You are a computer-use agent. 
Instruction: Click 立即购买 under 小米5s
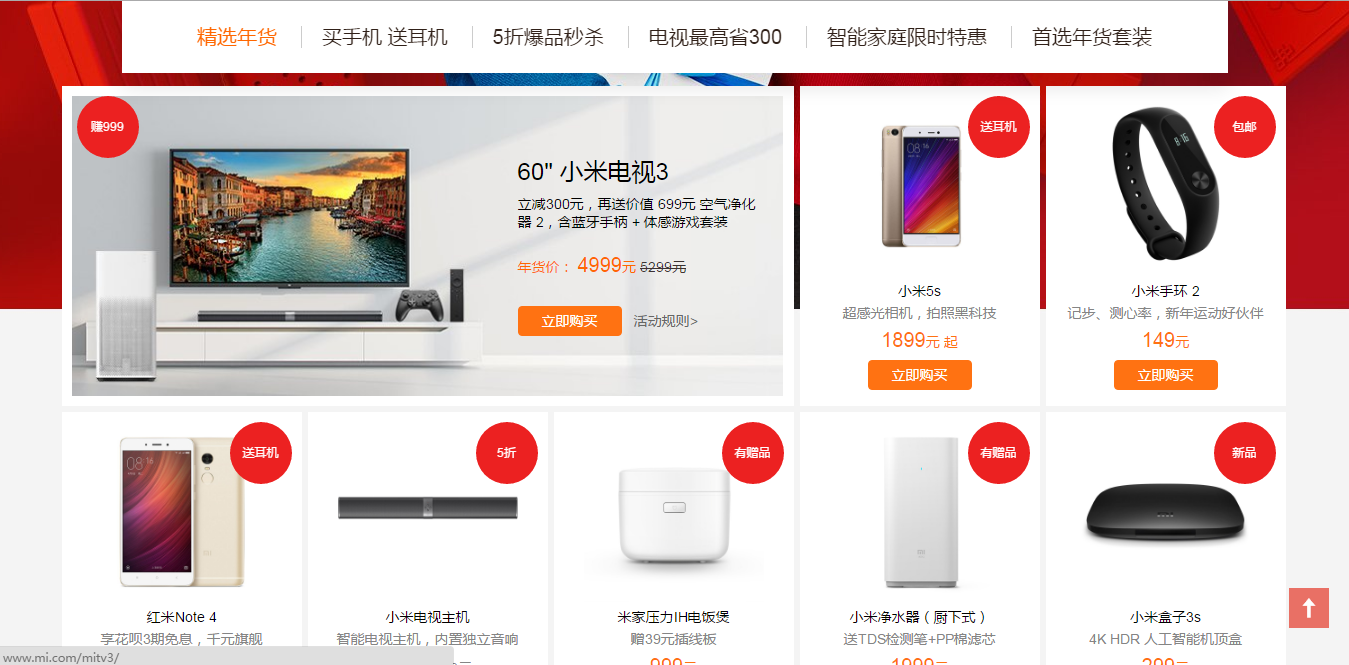[x=920, y=375]
